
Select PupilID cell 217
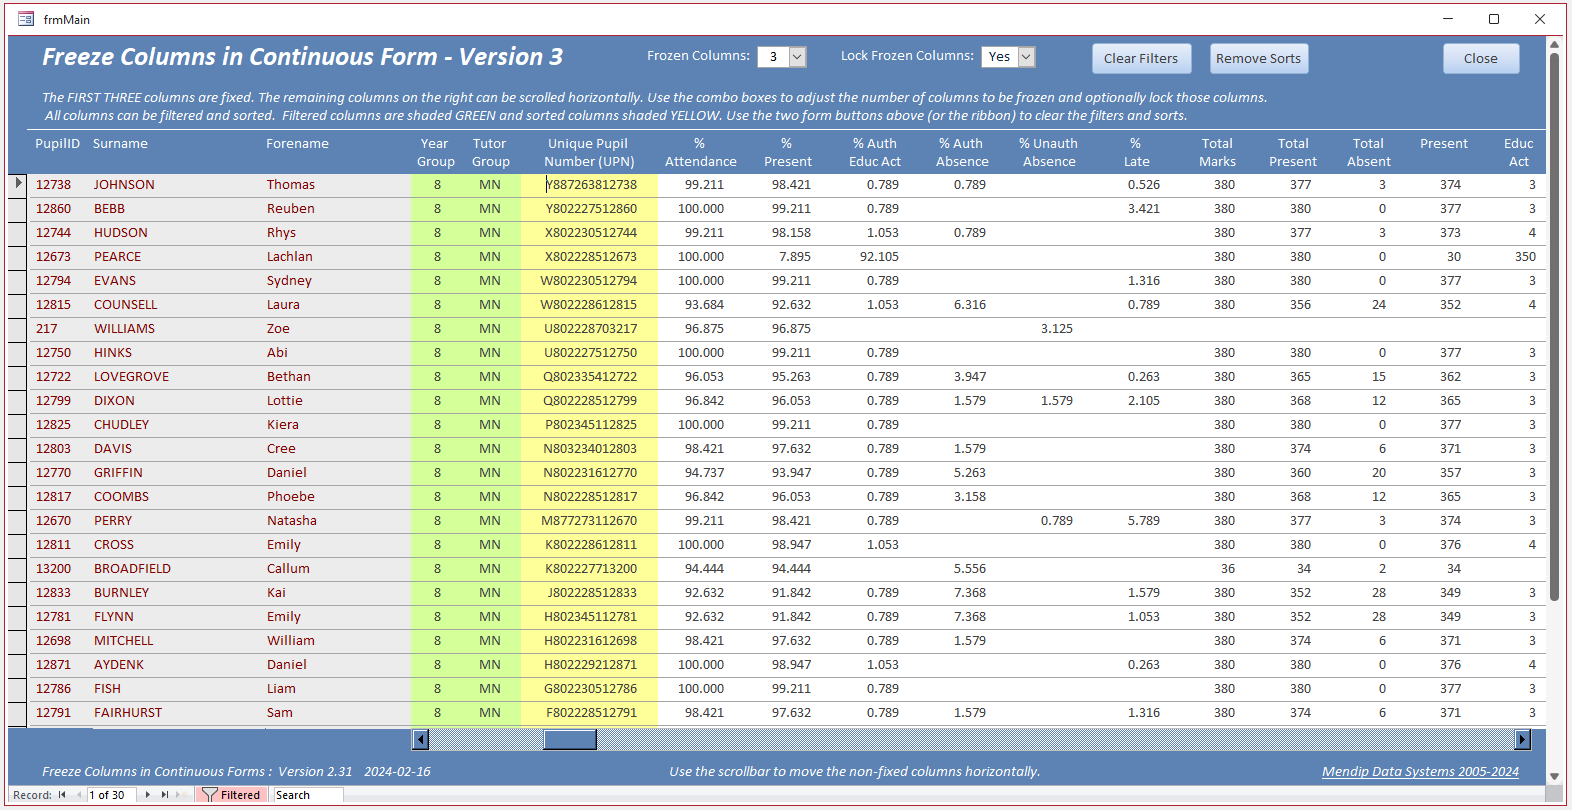coord(47,329)
